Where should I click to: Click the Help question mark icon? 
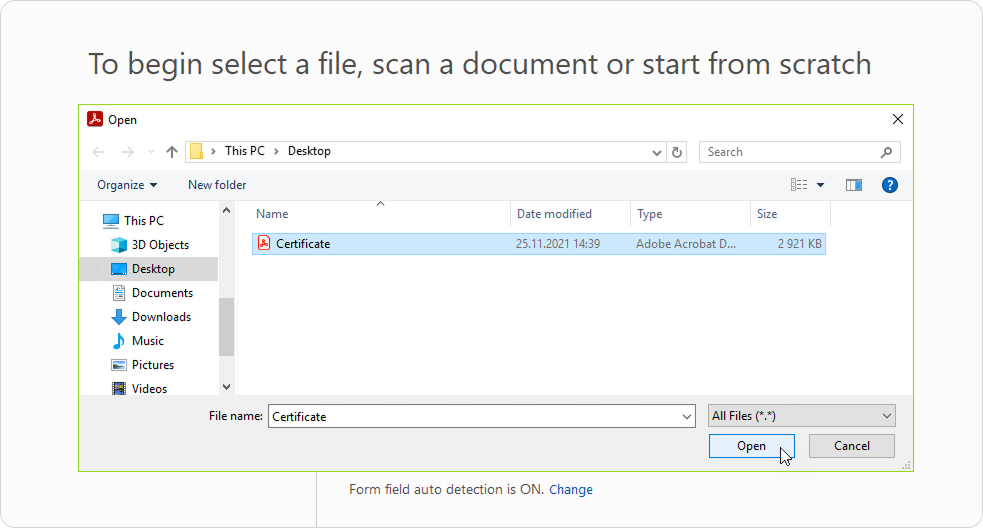[889, 185]
